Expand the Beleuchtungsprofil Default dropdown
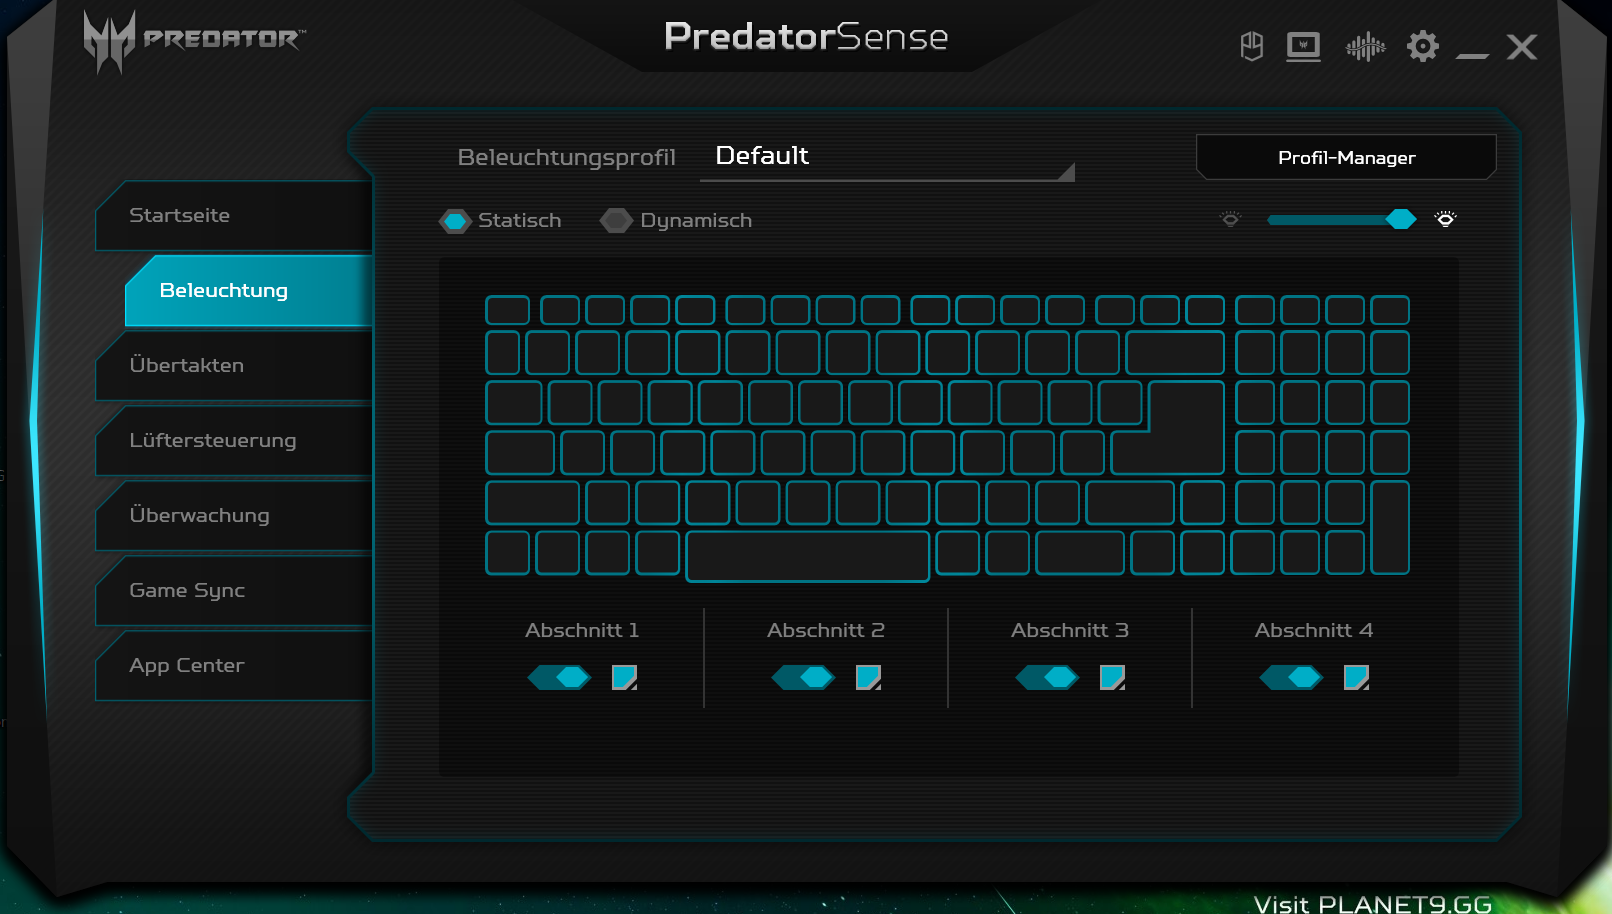Image resolution: width=1612 pixels, height=914 pixels. point(887,157)
